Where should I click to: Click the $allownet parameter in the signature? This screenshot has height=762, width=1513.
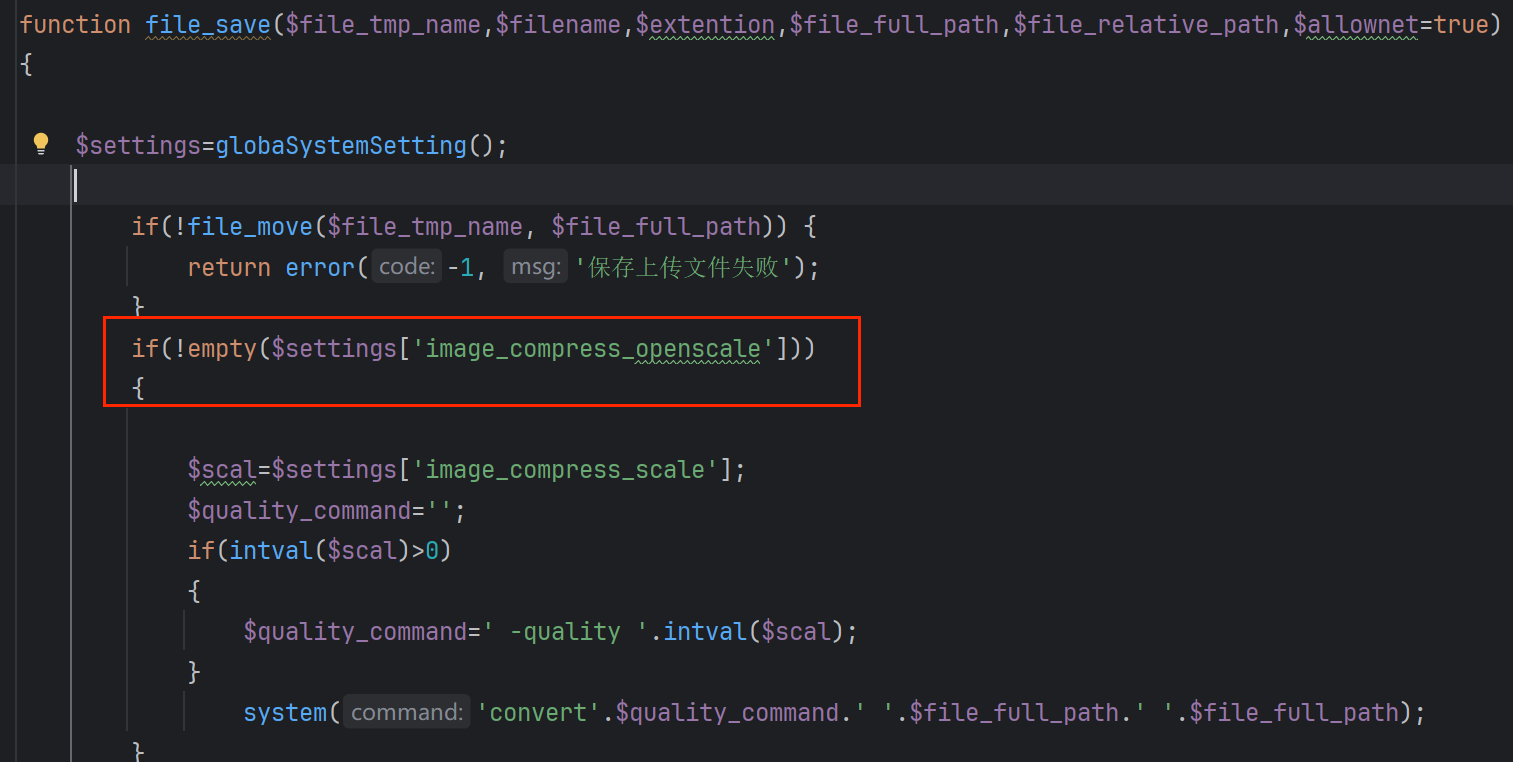pos(1357,25)
